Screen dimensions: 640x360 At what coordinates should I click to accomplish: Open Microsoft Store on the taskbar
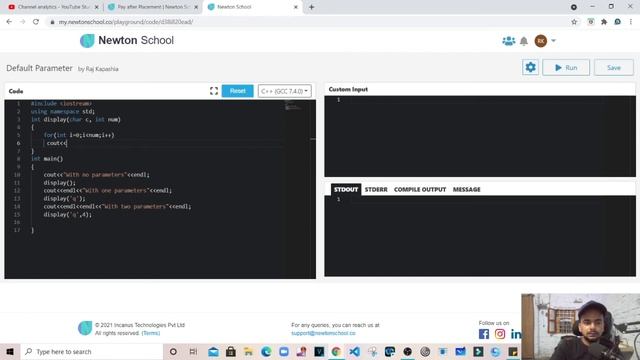pyautogui.click(x=231, y=351)
